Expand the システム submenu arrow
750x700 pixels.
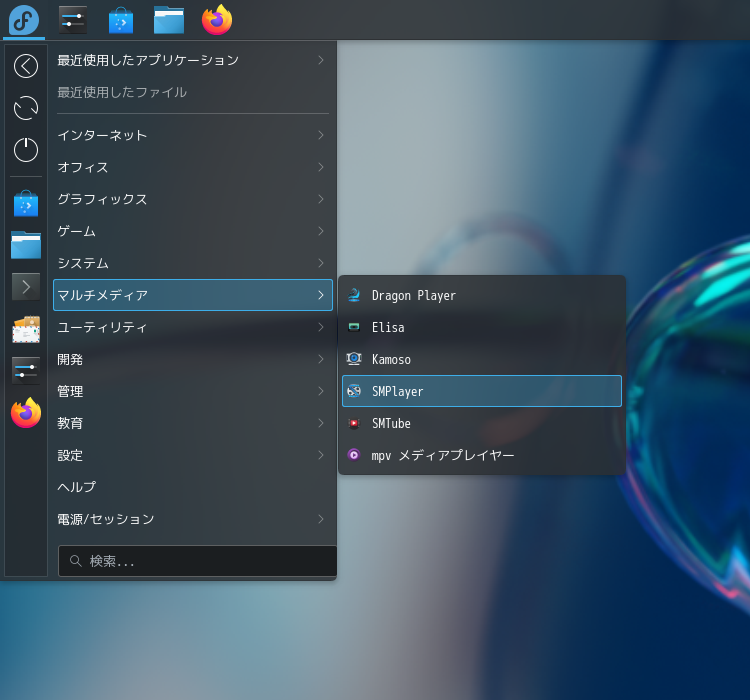point(321,263)
